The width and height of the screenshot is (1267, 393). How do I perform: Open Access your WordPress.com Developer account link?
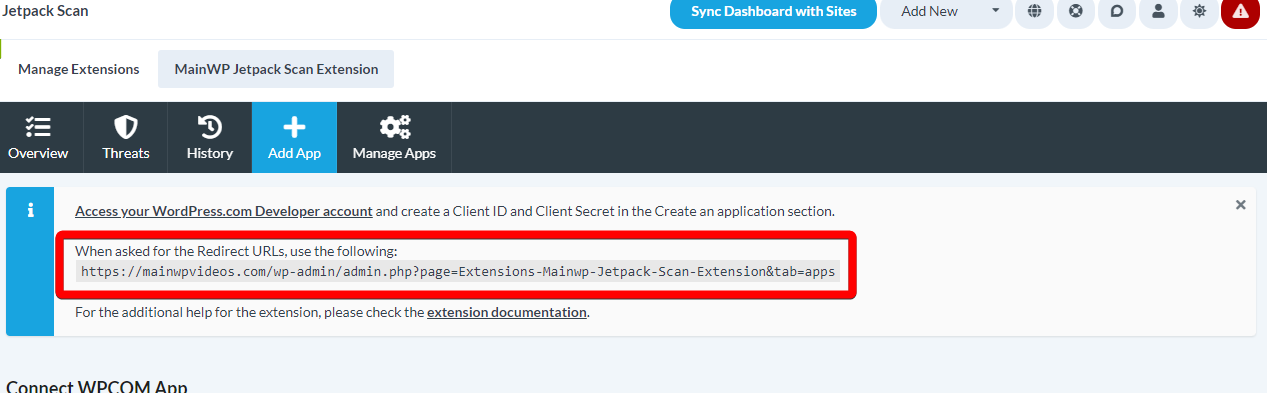(x=224, y=211)
